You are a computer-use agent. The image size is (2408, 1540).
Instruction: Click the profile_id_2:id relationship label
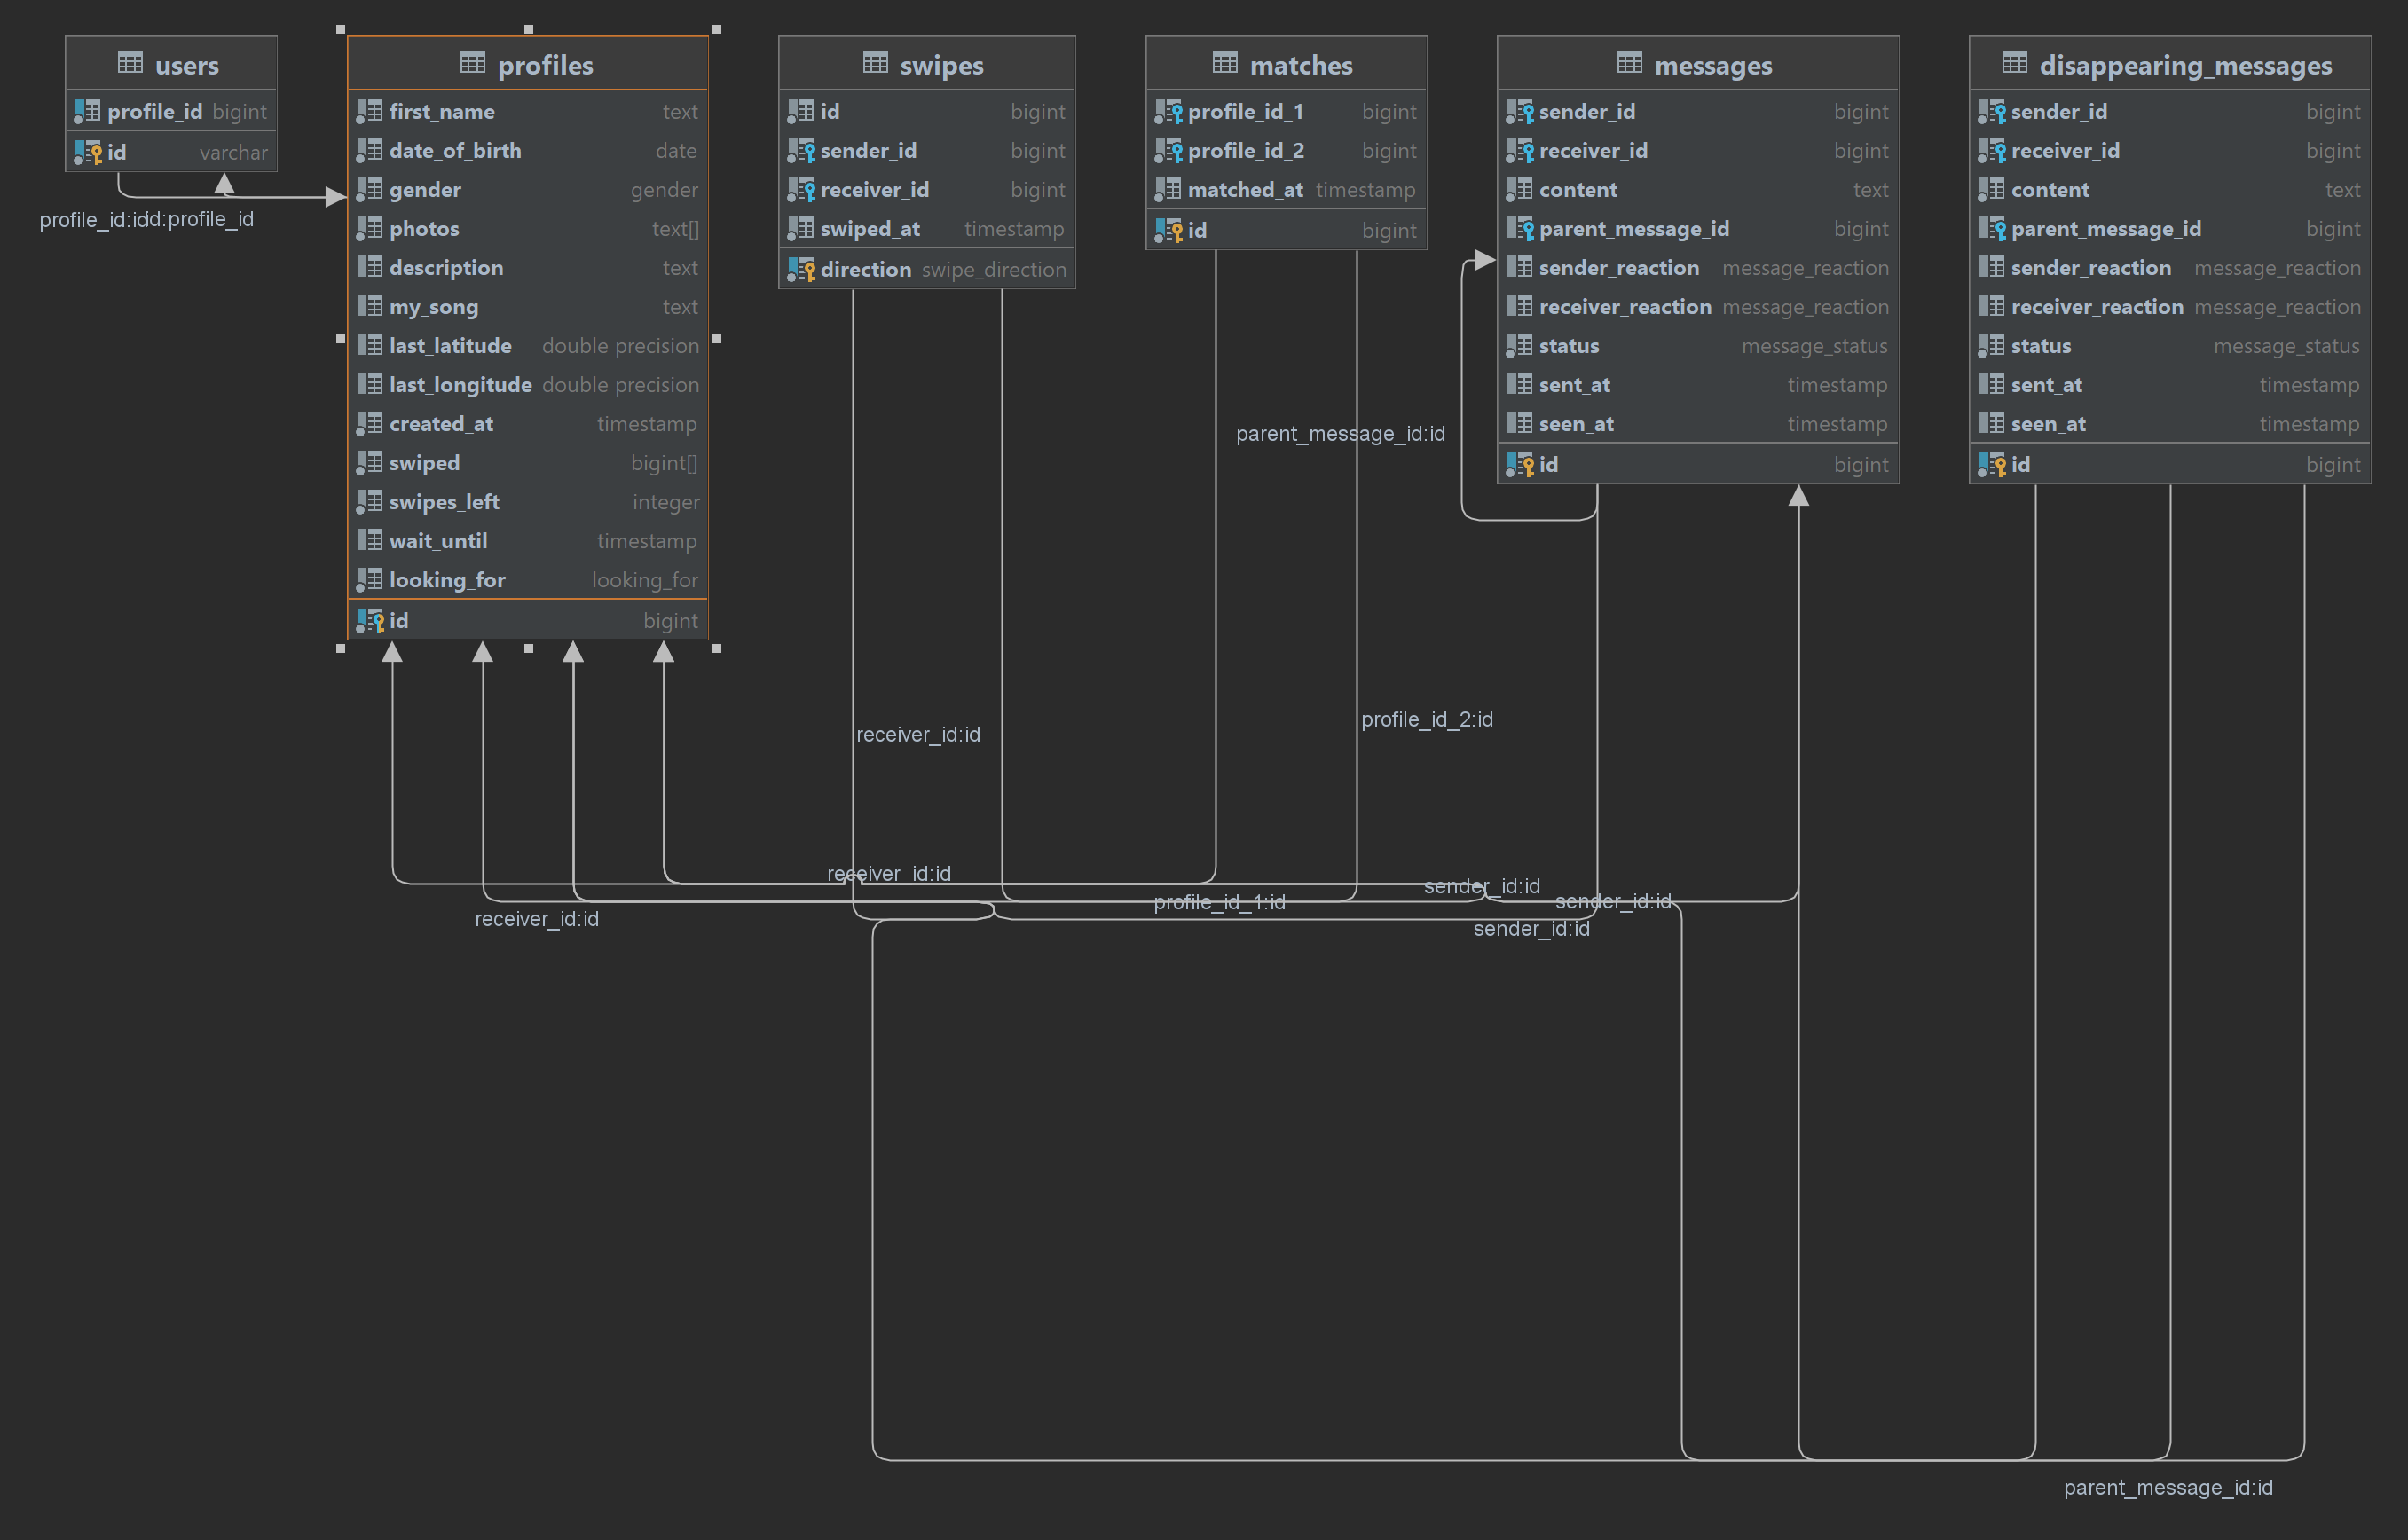point(1427,720)
